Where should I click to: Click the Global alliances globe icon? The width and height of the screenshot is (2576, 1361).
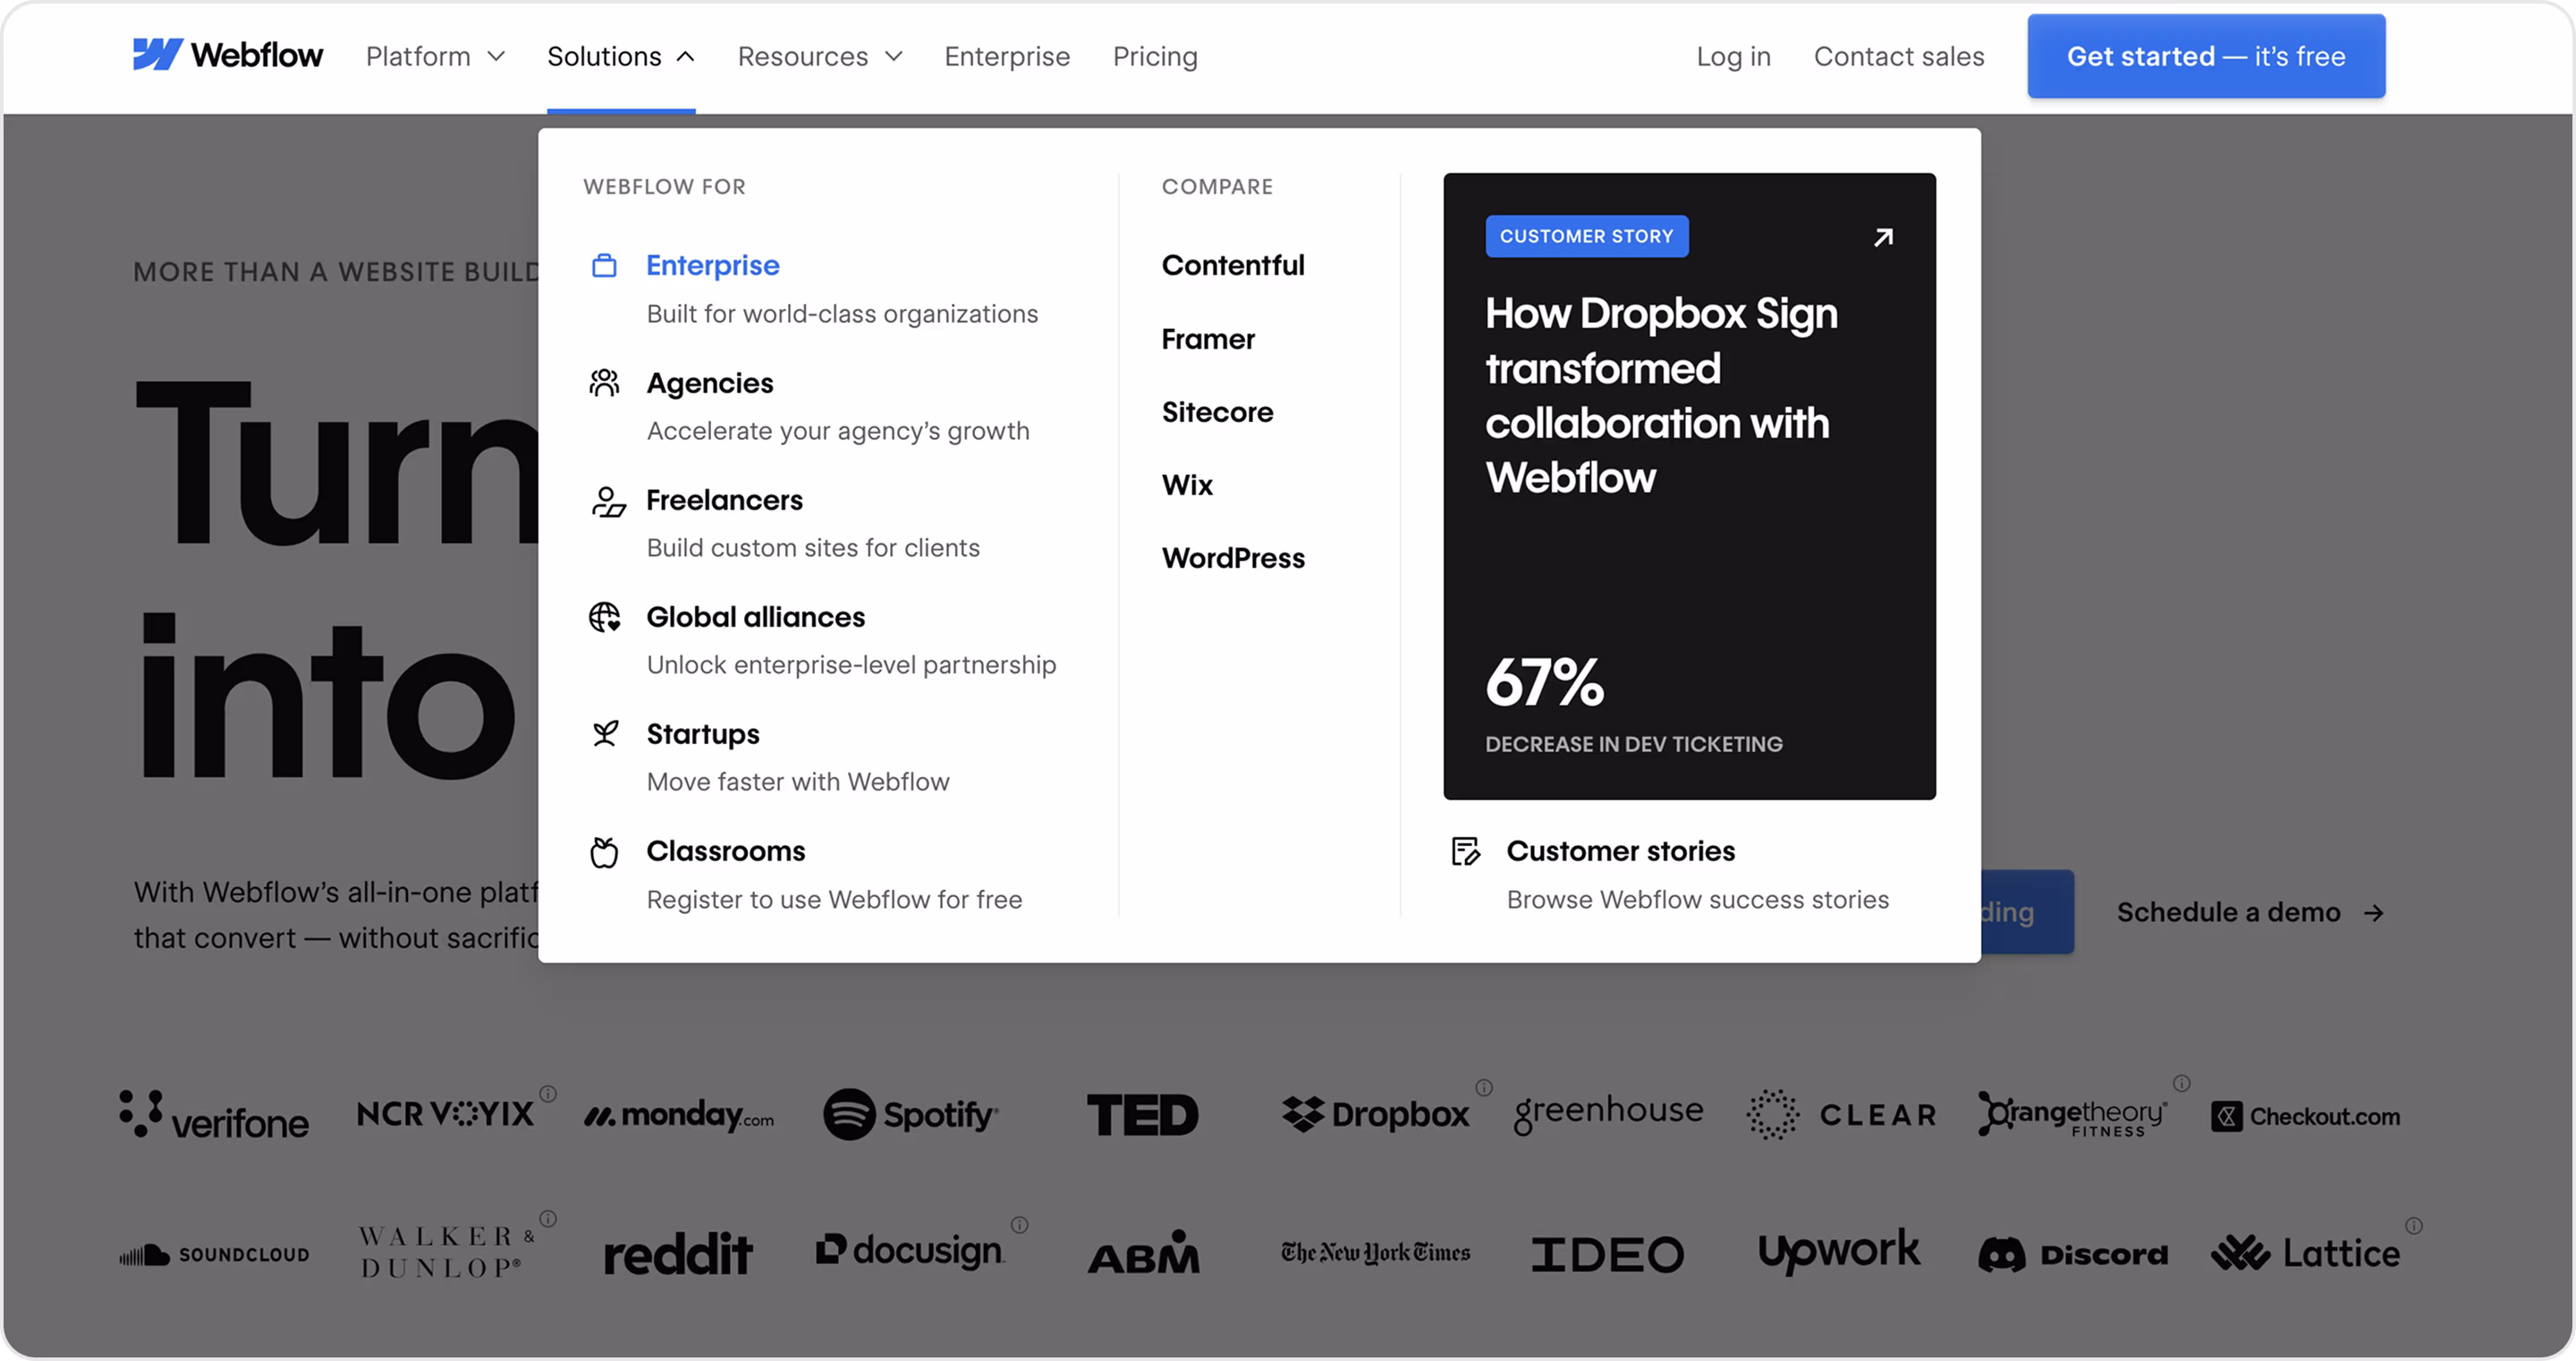pos(604,617)
